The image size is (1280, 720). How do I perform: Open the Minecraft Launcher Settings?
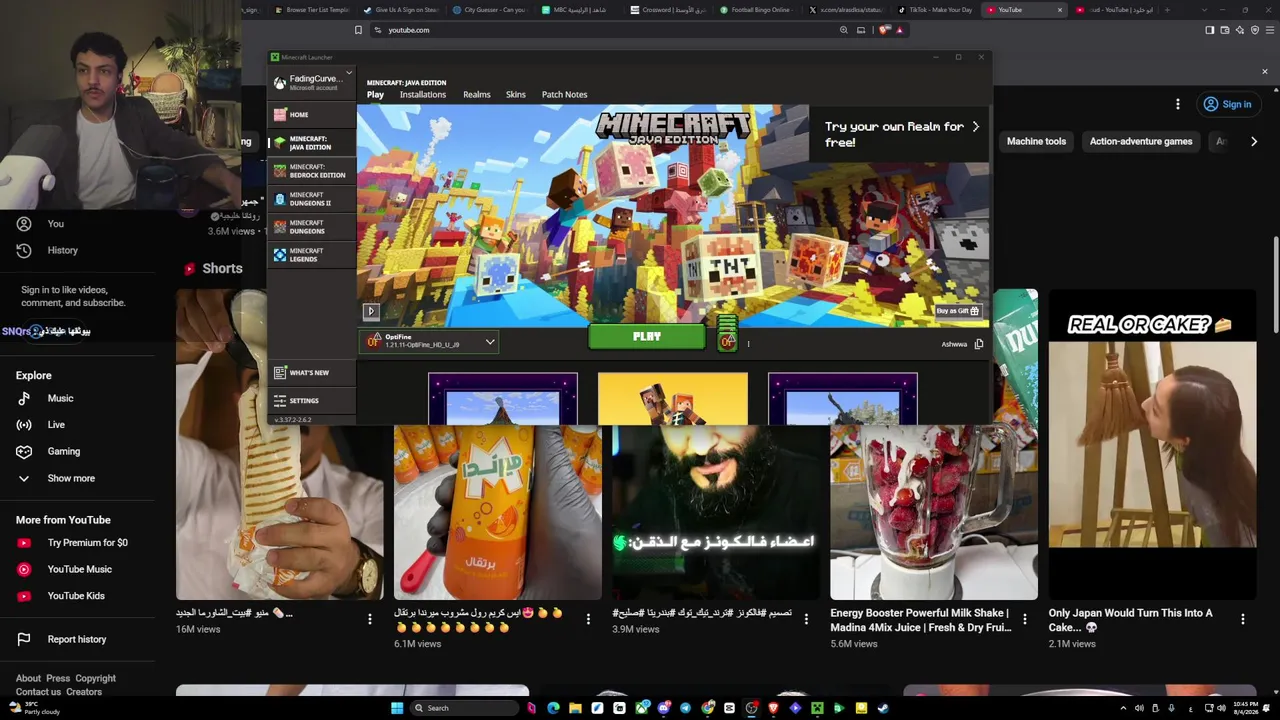(311, 400)
